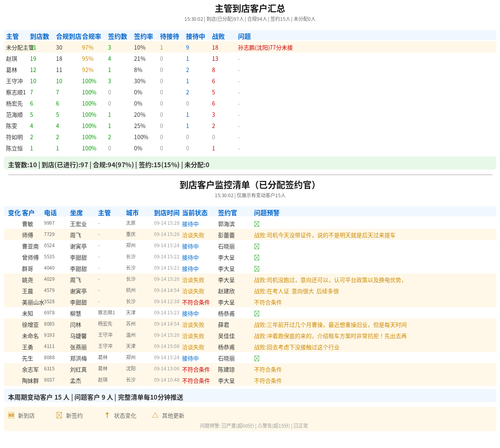Image resolution: width=500 pixels, height=448 pixels.
Task: Click the 95% compliance rate value
Action: [x=88, y=59]
